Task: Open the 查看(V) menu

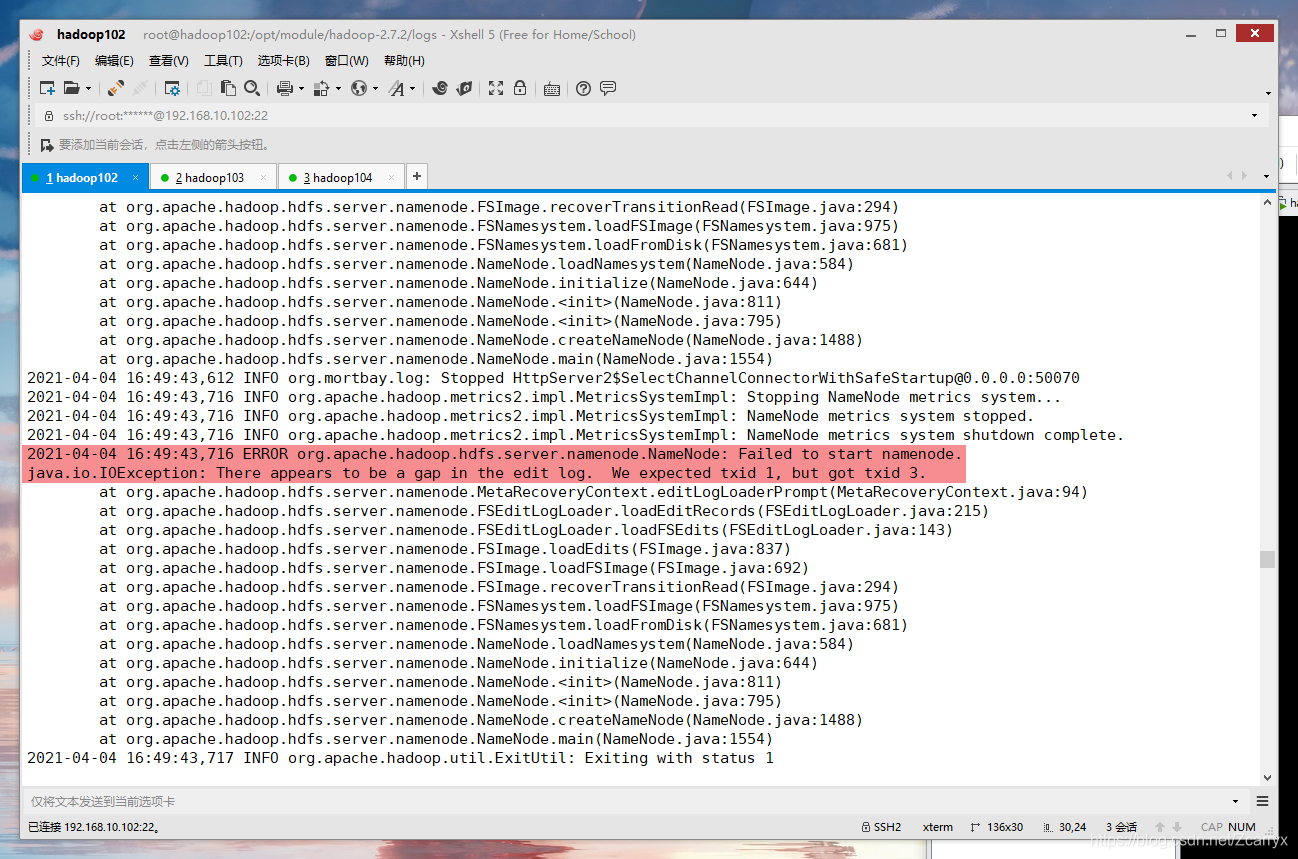Action: [x=168, y=61]
